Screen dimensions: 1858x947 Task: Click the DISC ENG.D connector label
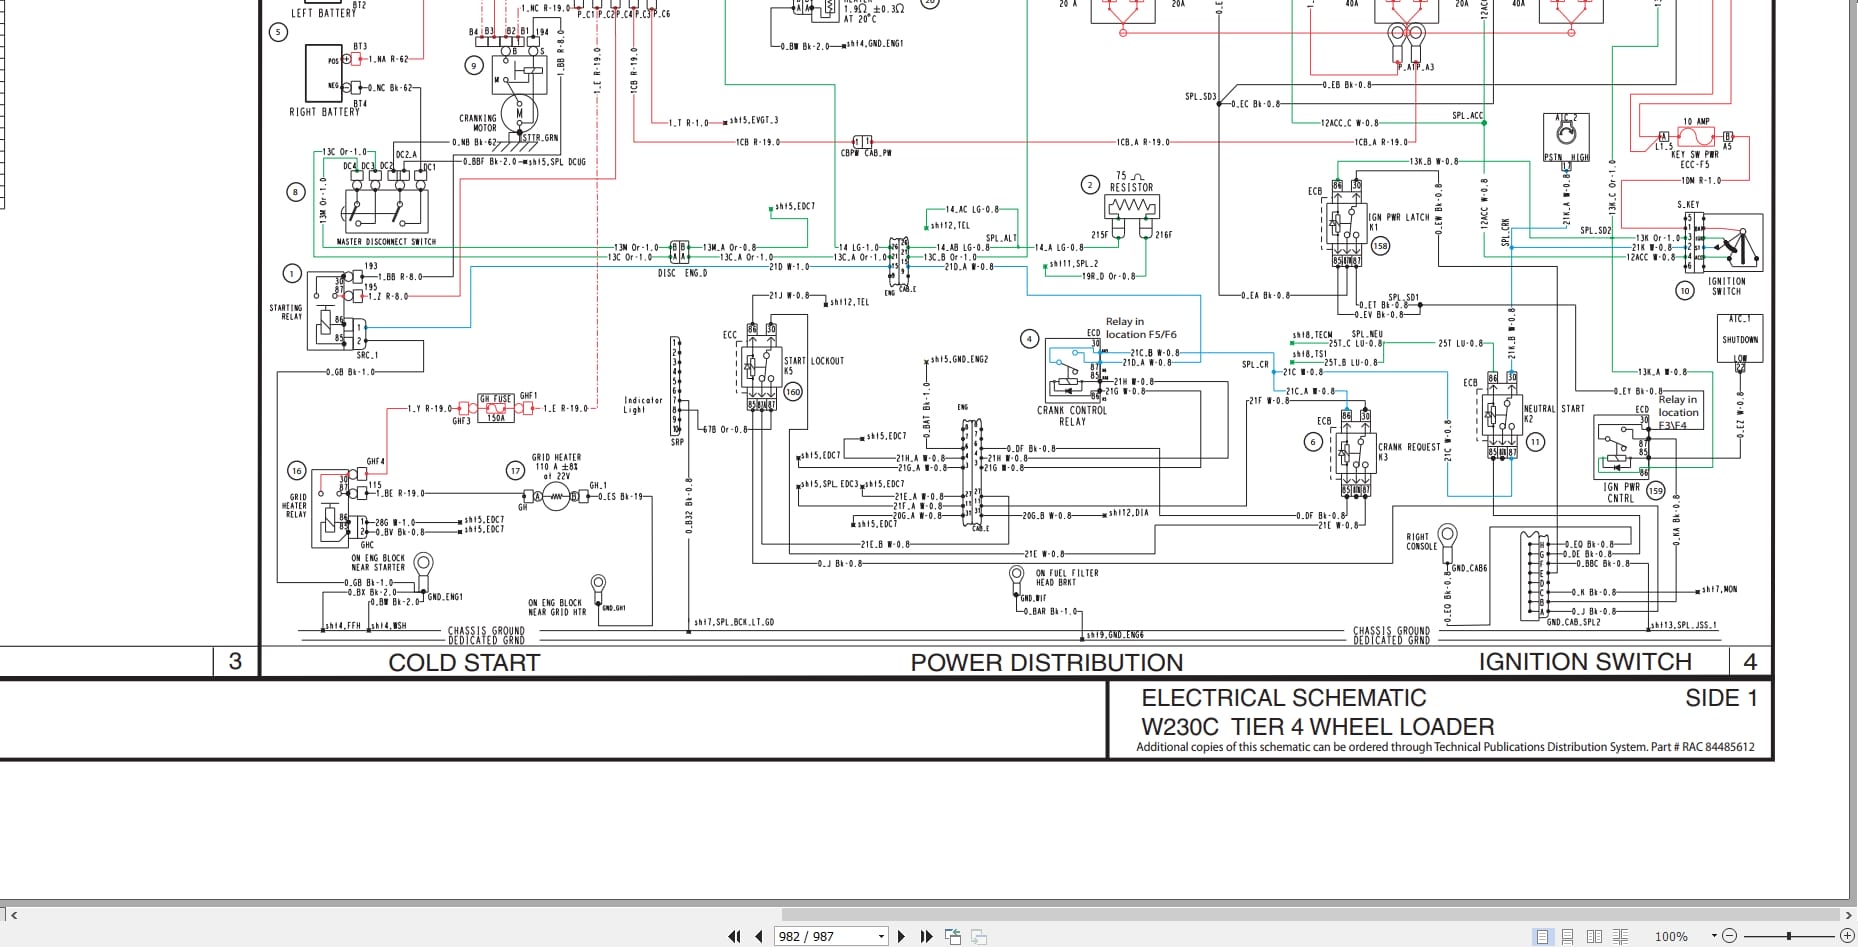pyautogui.click(x=682, y=273)
